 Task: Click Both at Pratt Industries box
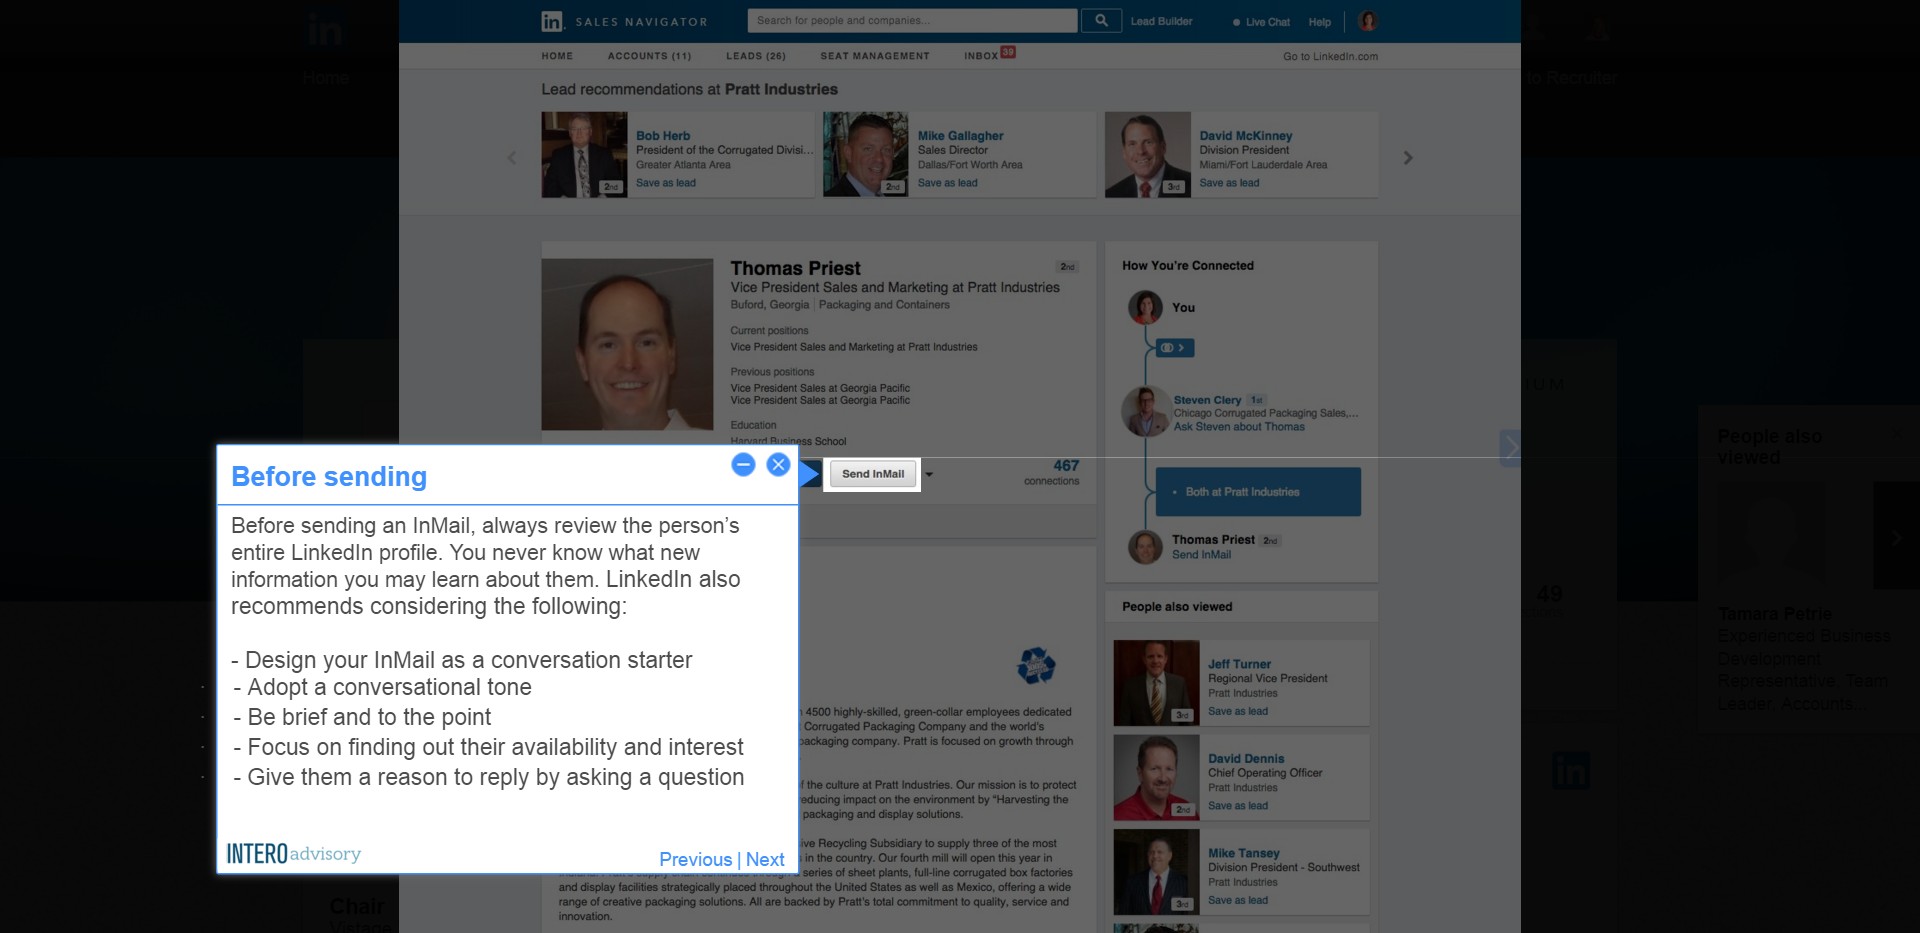(1258, 492)
